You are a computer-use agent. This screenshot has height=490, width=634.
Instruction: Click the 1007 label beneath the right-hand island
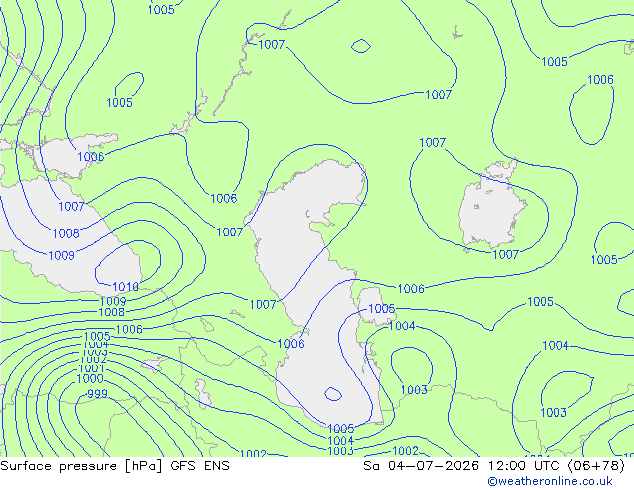(505, 254)
